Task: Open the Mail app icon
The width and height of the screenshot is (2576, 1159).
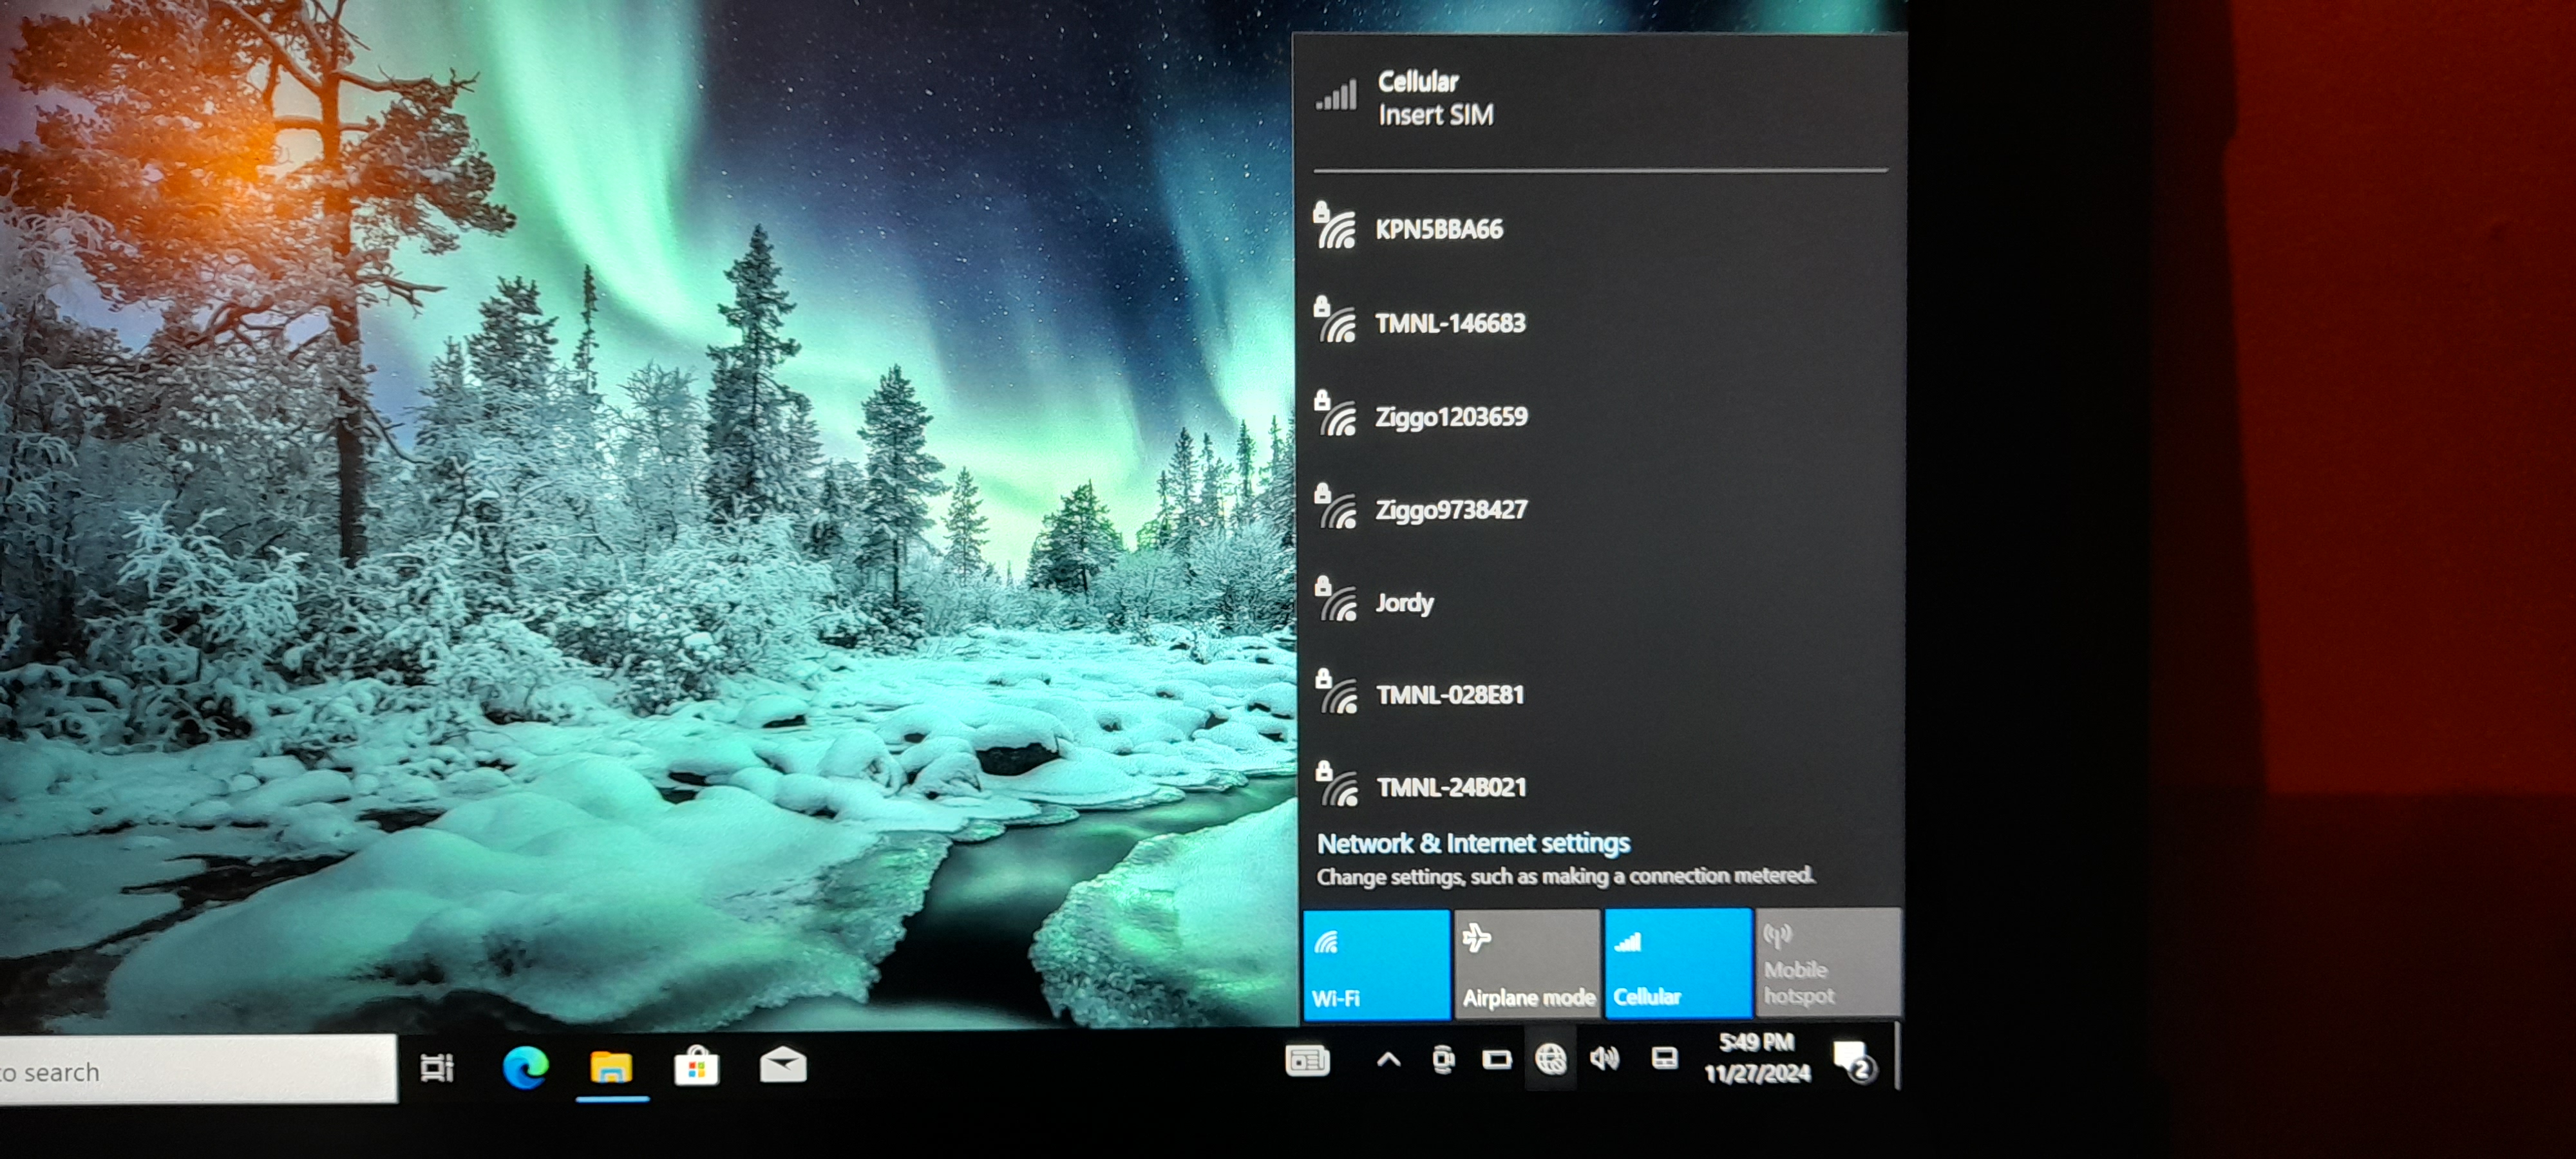Action: point(783,1066)
